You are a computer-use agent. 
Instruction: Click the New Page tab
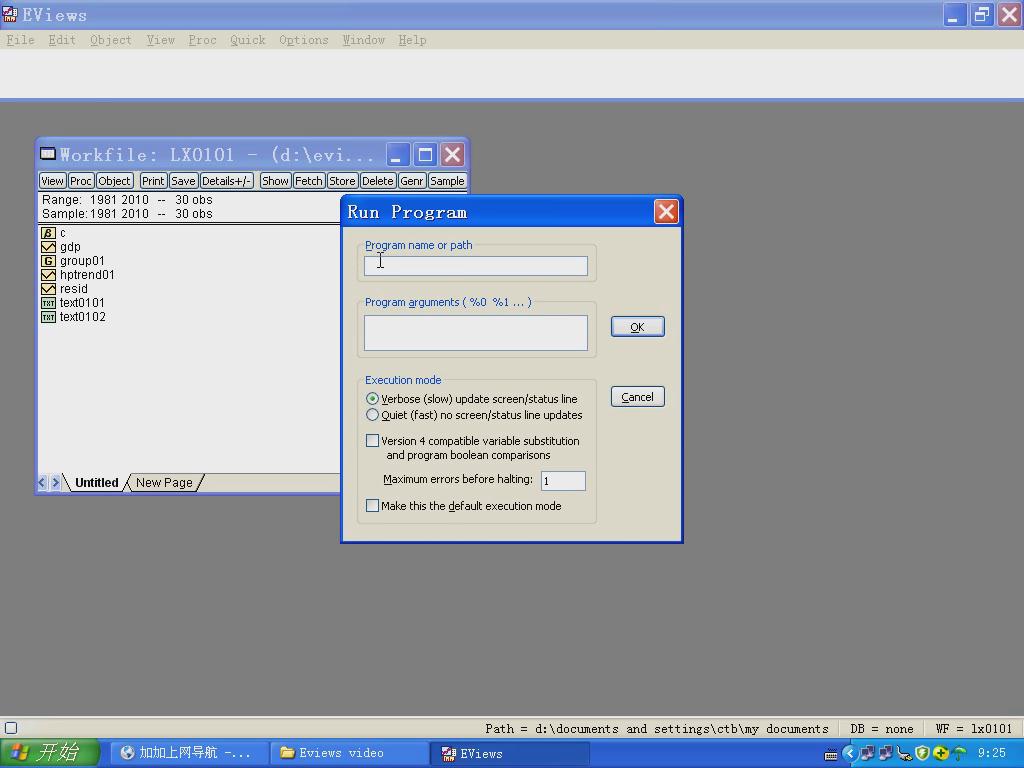[164, 483]
